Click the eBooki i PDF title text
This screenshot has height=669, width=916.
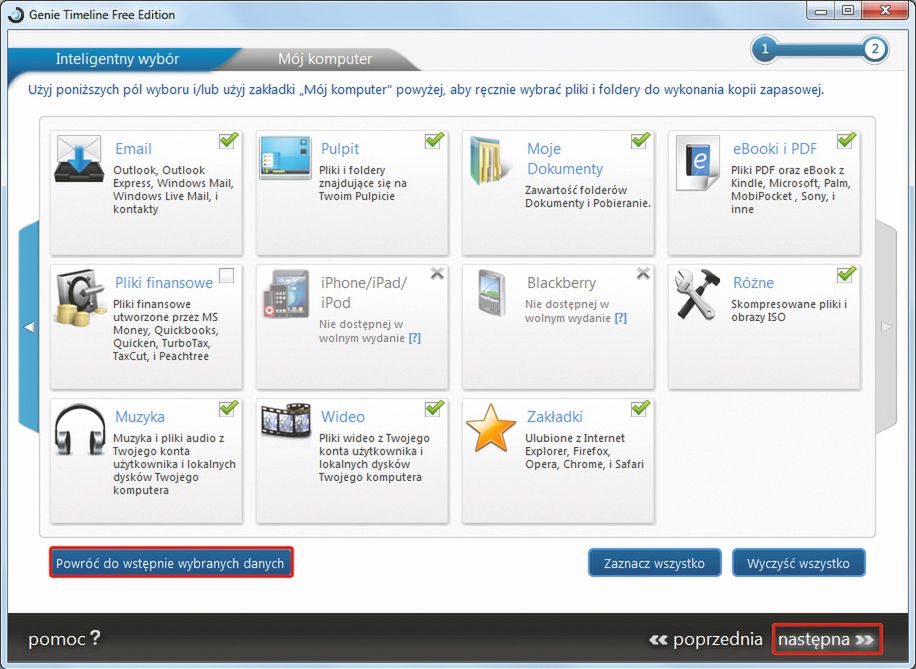pos(775,149)
